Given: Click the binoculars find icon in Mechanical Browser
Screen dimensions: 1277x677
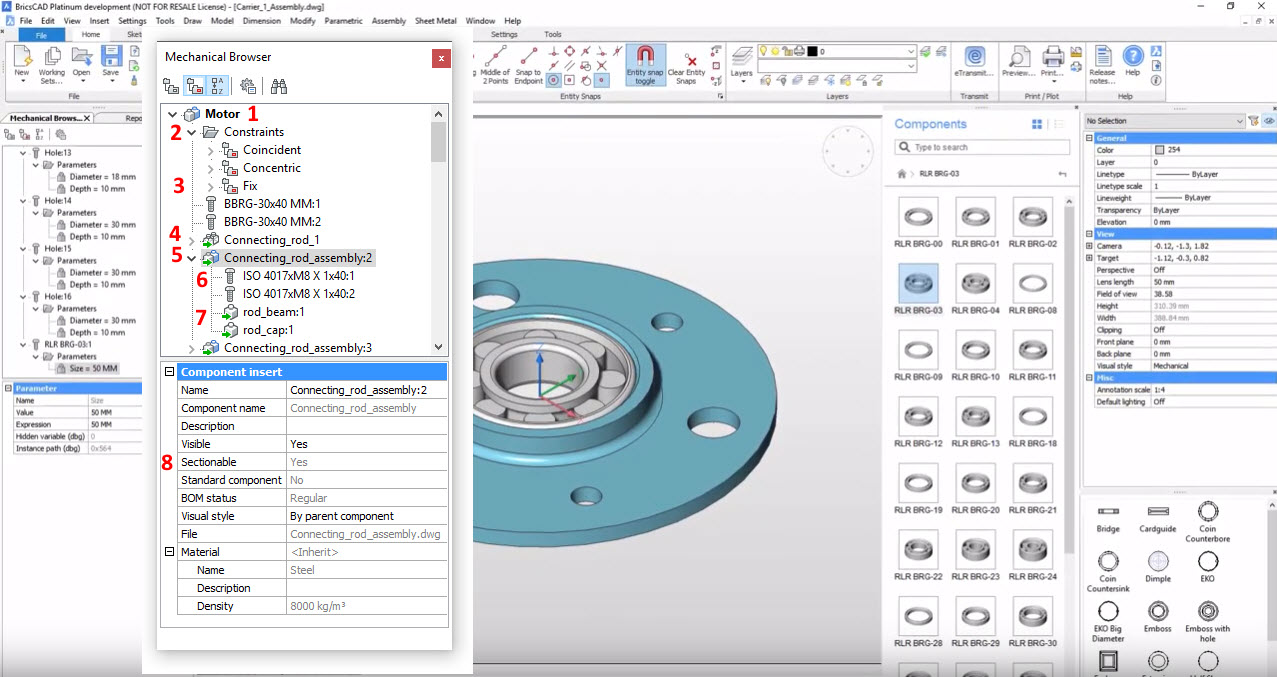Looking at the screenshot, I should click(279, 87).
